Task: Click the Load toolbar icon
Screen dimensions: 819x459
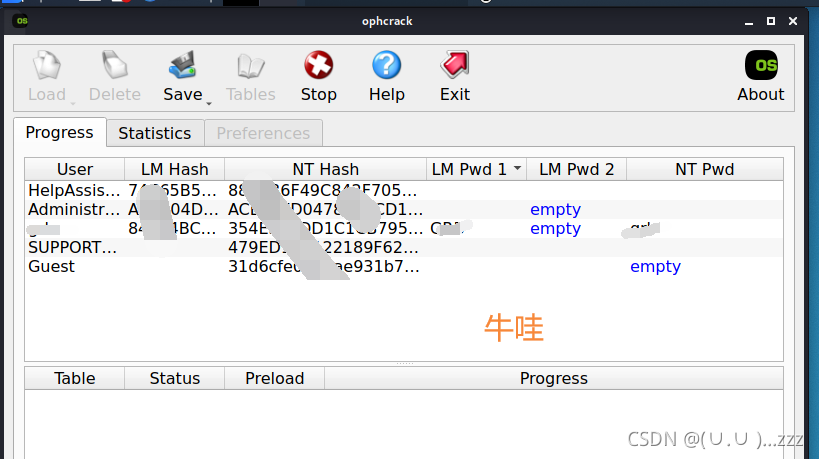Action: tap(47, 65)
